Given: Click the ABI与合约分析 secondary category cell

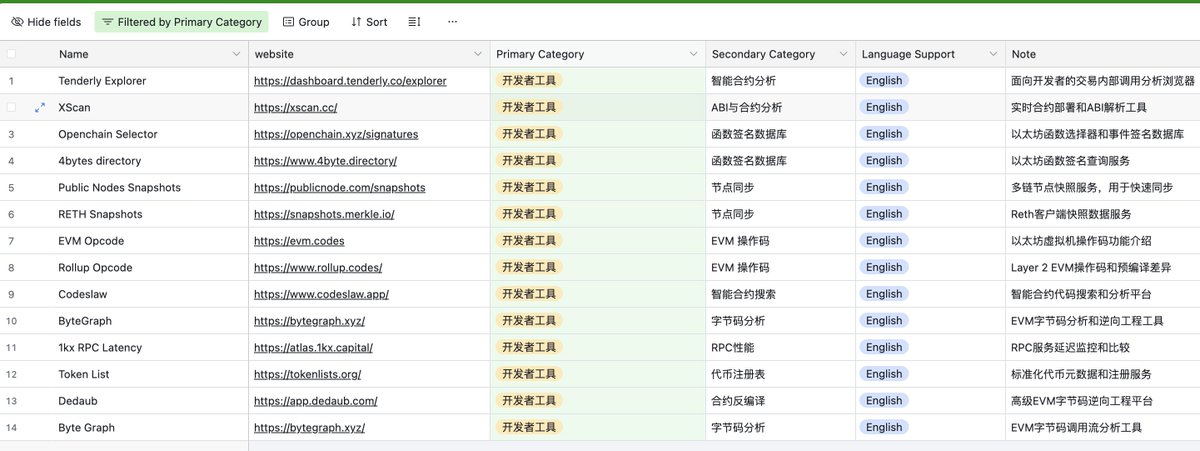Looking at the screenshot, I should pyautogui.click(x=780, y=107).
